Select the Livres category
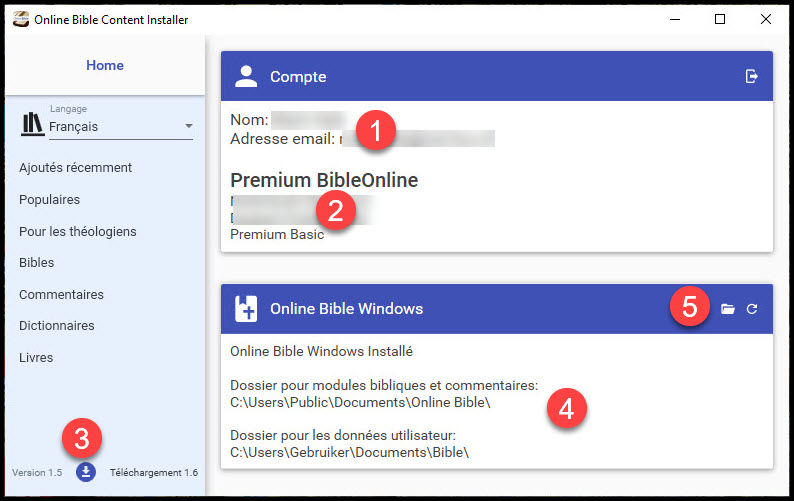Image resolution: width=794 pixels, height=501 pixels. tap(36, 358)
